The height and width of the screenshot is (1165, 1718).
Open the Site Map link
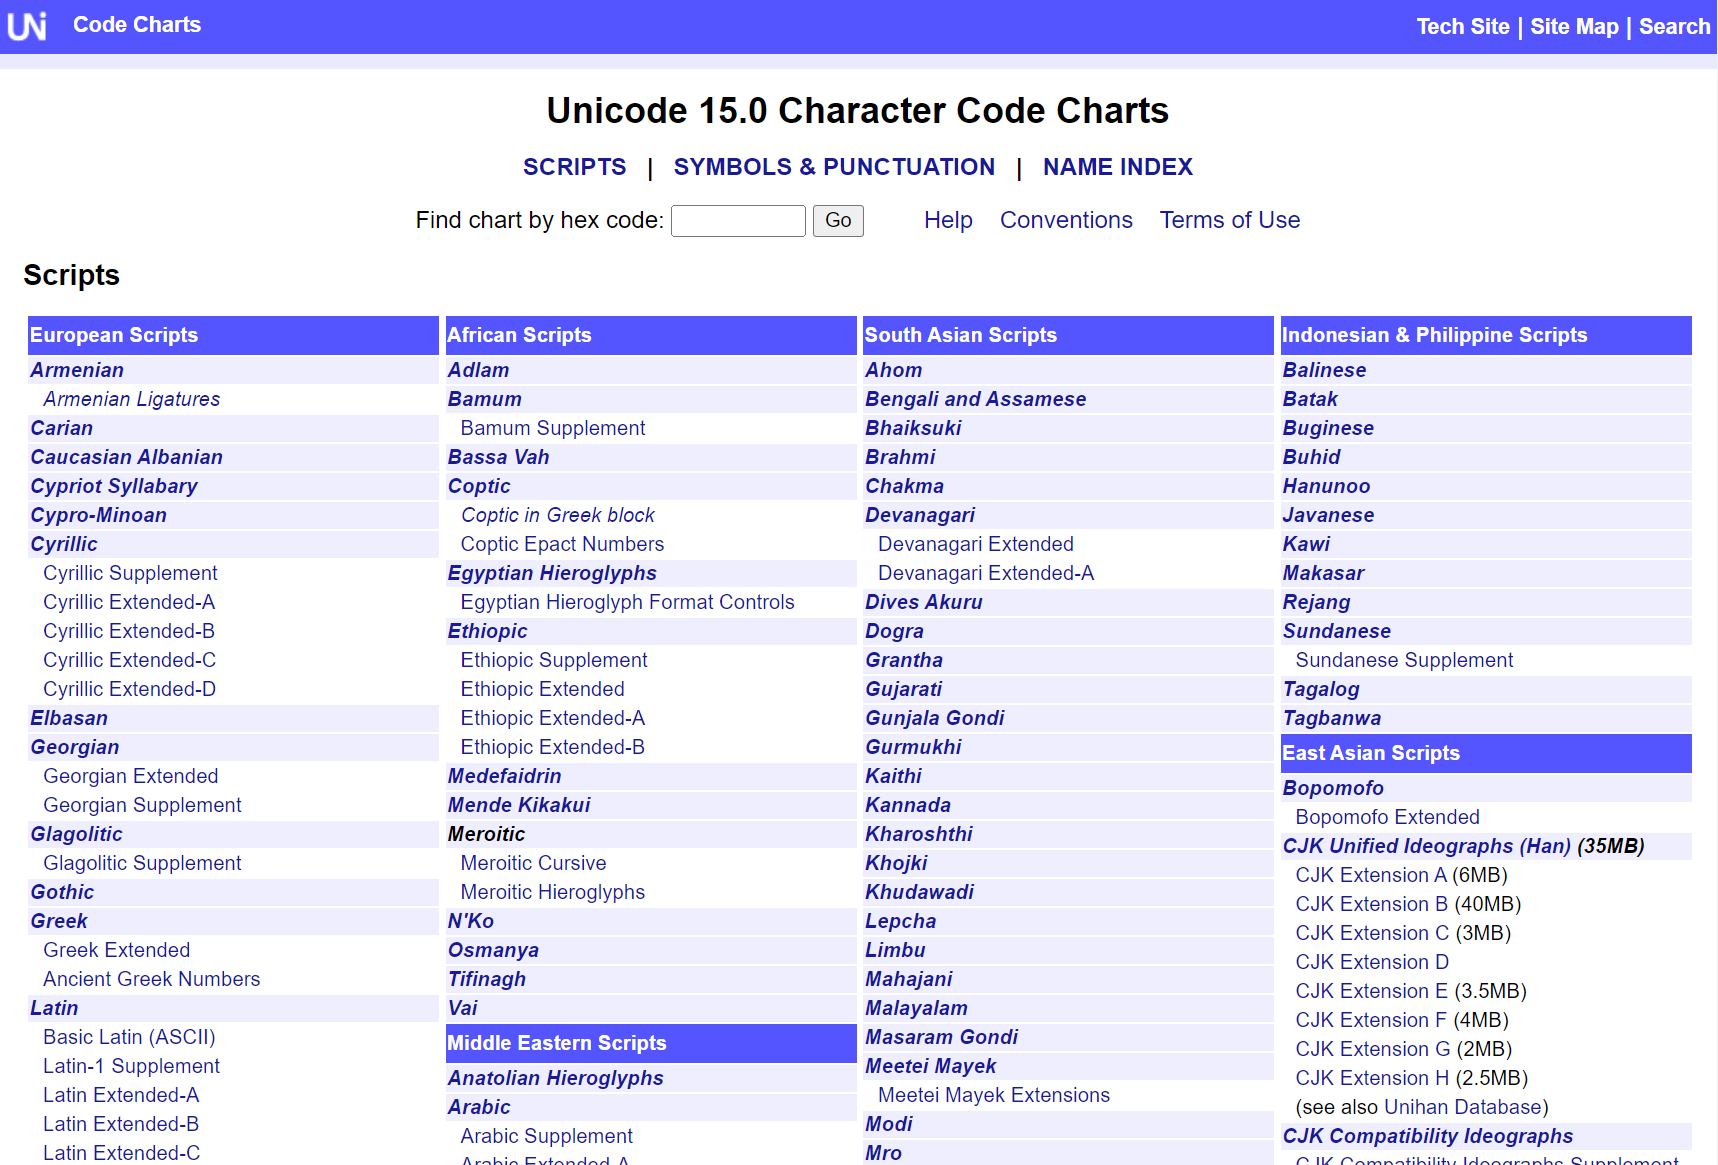1574,27
